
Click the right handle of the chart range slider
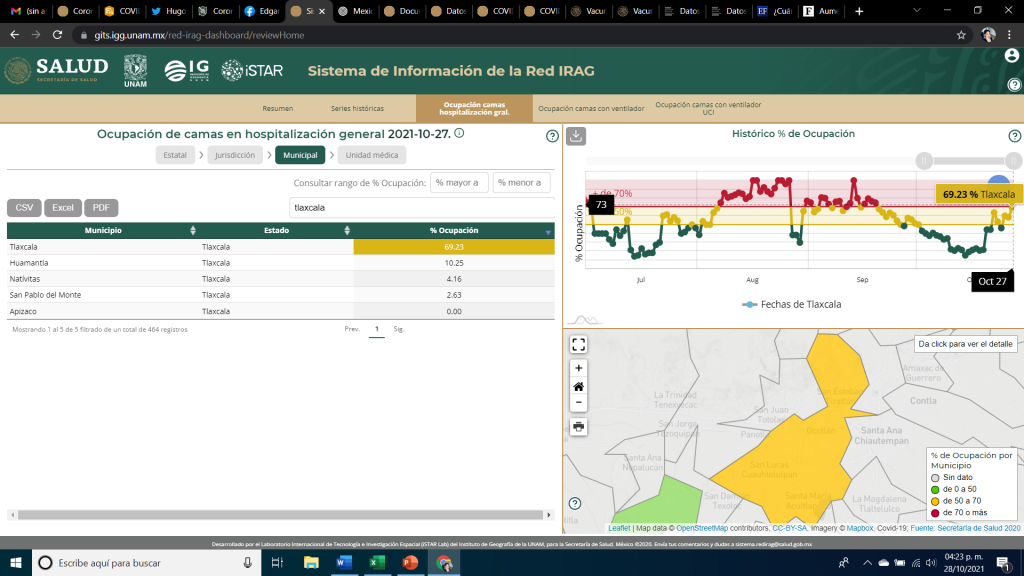pyautogui.click(x=1013, y=160)
